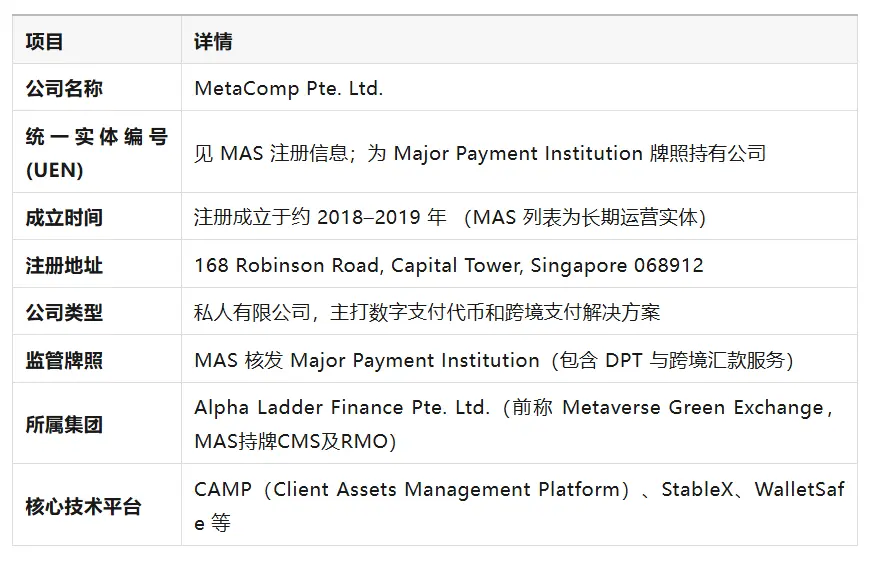Click the MAS 核发 Major Payment Institution cell

coord(519,360)
